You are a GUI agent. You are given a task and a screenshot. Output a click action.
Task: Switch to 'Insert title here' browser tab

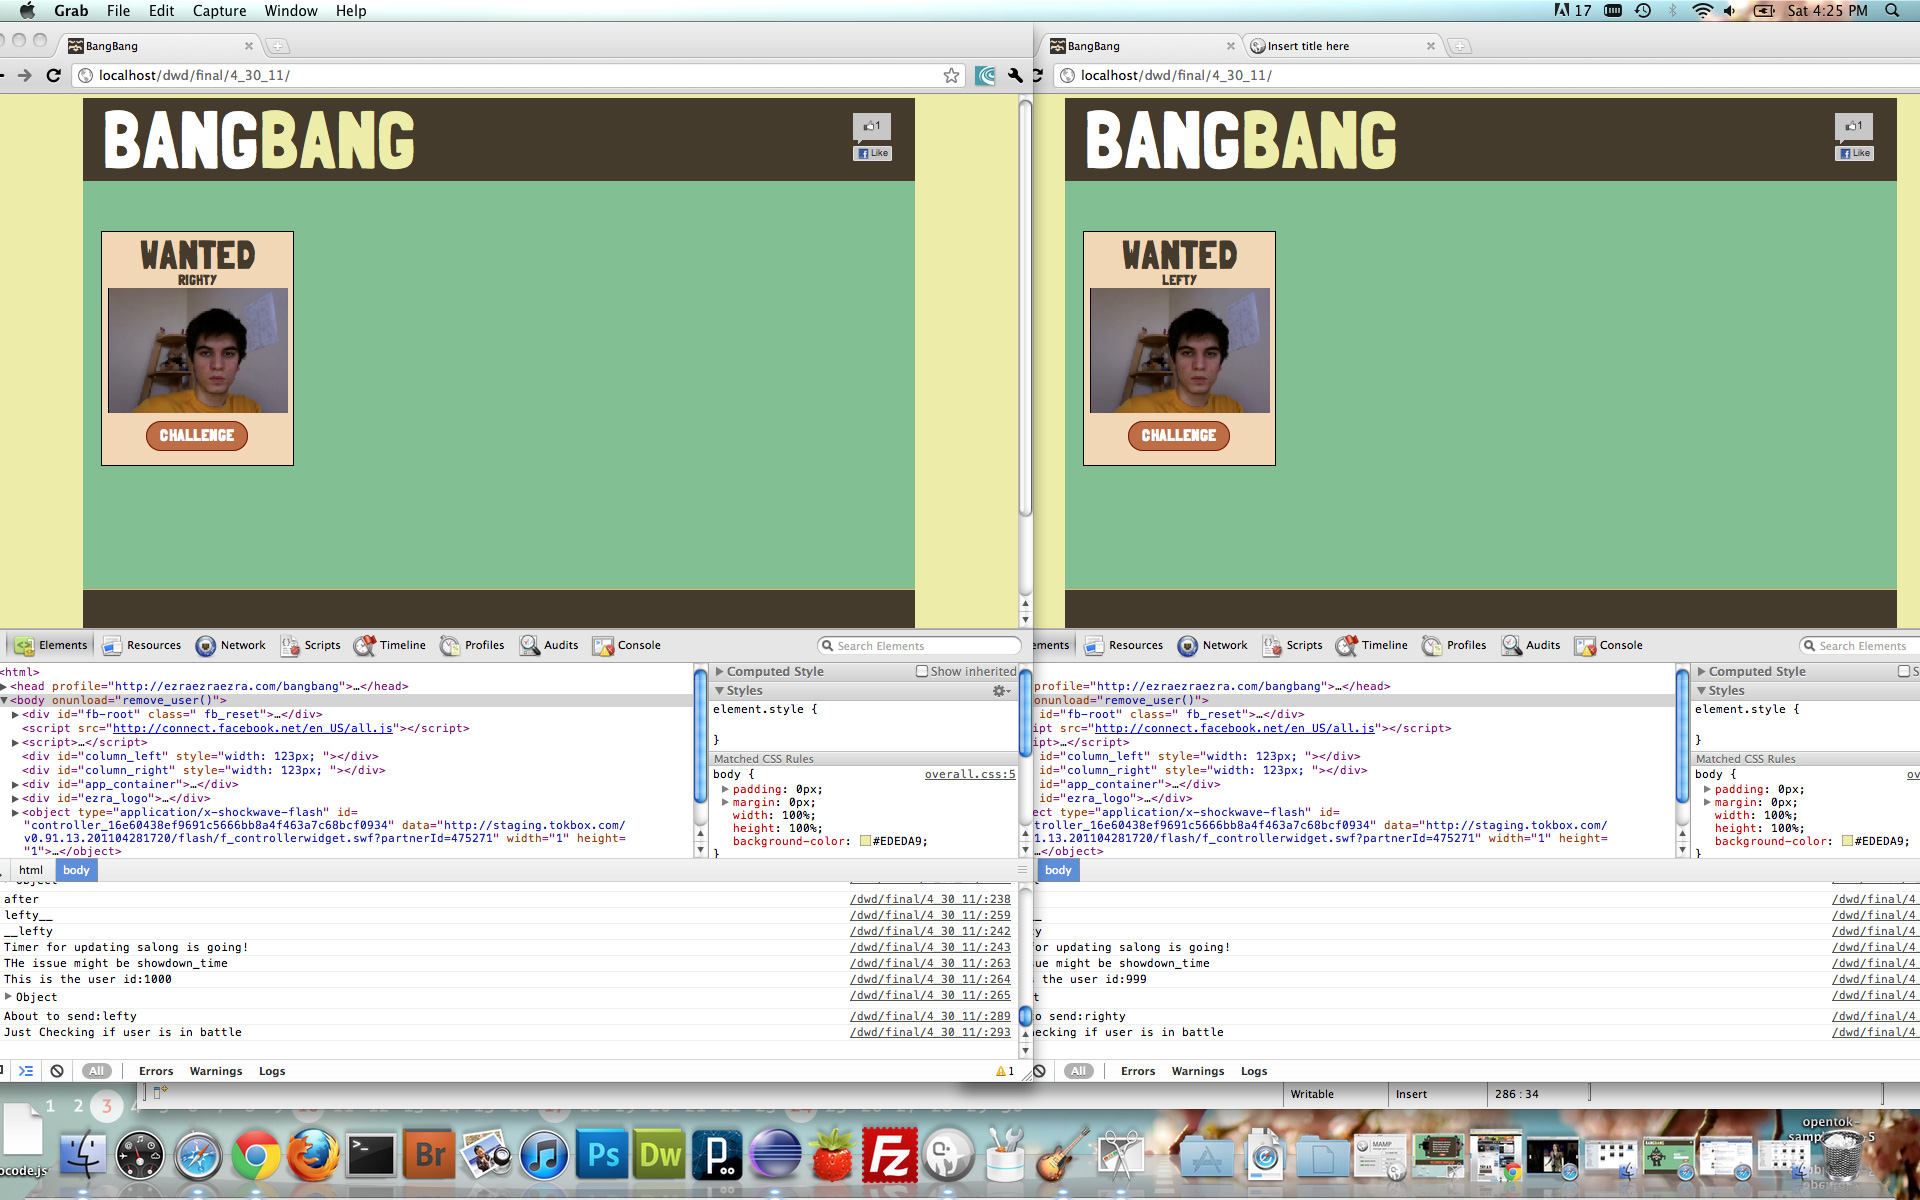tap(1308, 46)
